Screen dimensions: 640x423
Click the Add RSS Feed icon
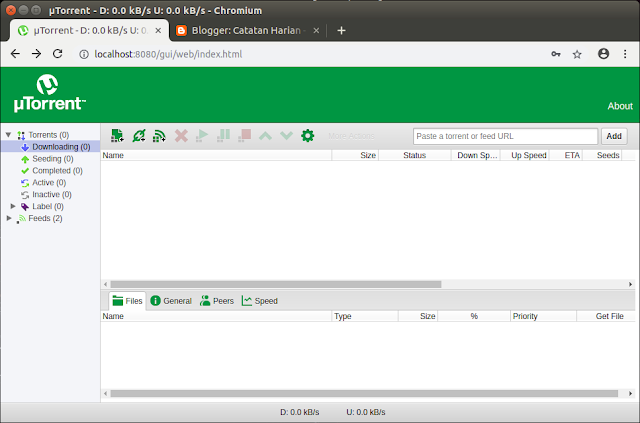[159, 136]
